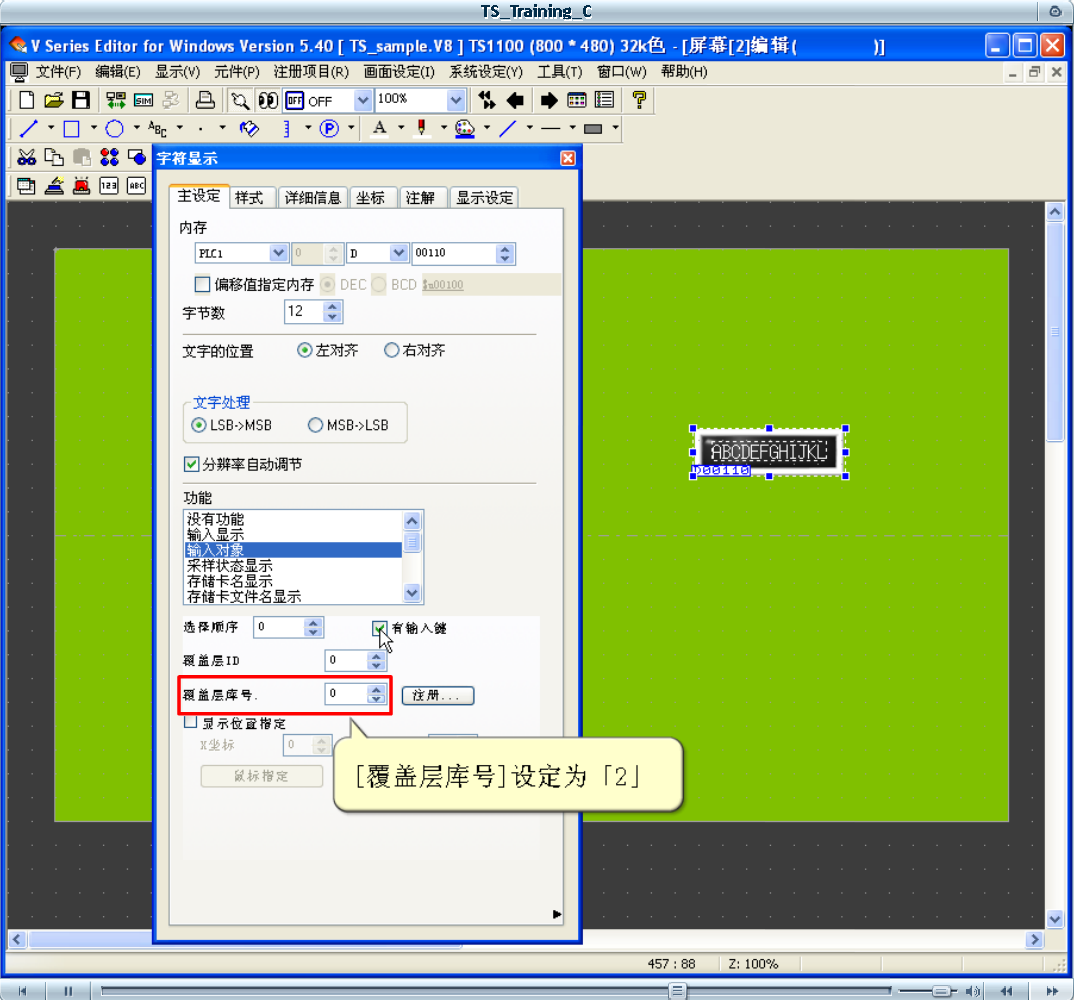Choose the MSB->LSB radio option
The image size is (1074, 1000).
pos(316,425)
